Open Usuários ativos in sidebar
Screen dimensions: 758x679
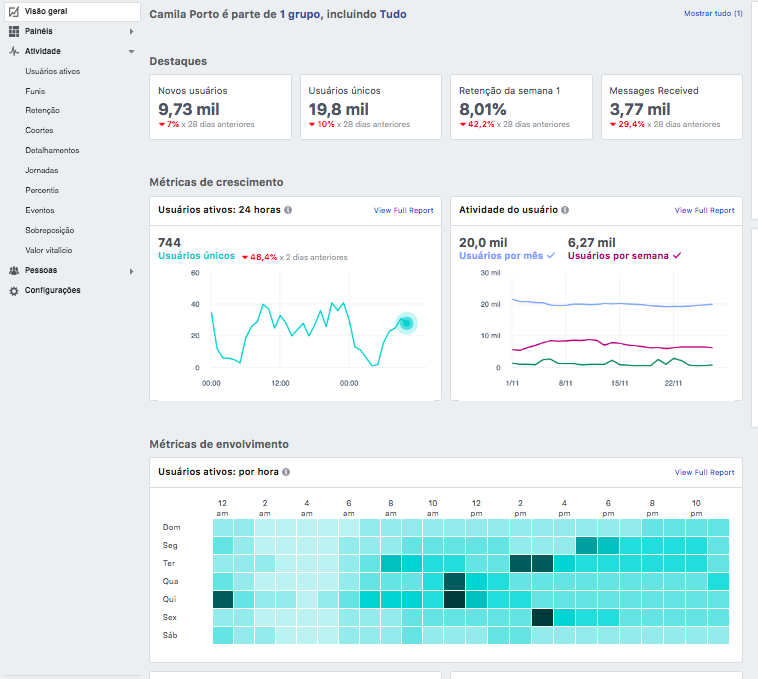click(53, 71)
